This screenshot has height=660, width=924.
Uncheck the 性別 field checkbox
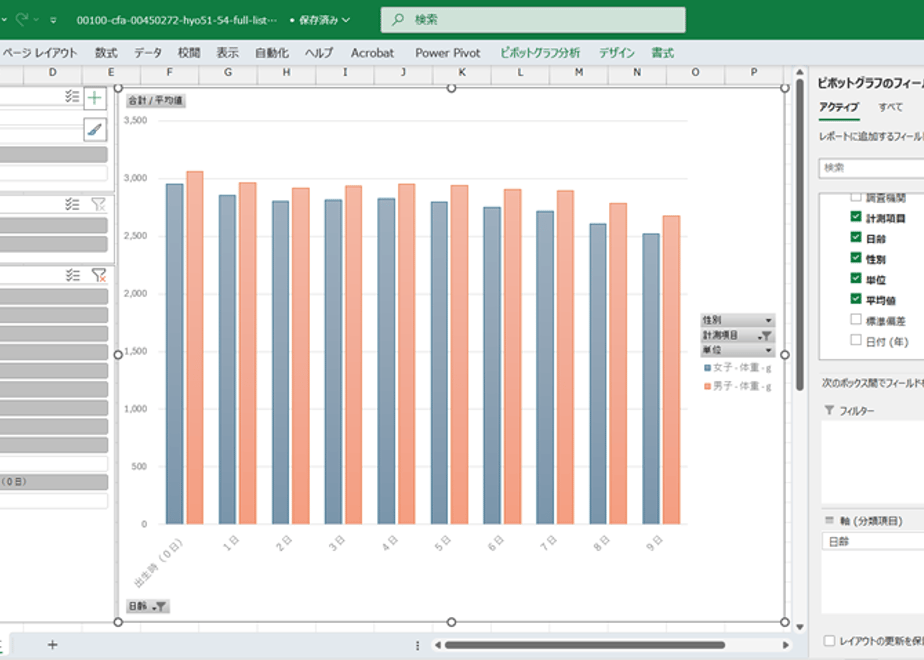click(x=856, y=258)
